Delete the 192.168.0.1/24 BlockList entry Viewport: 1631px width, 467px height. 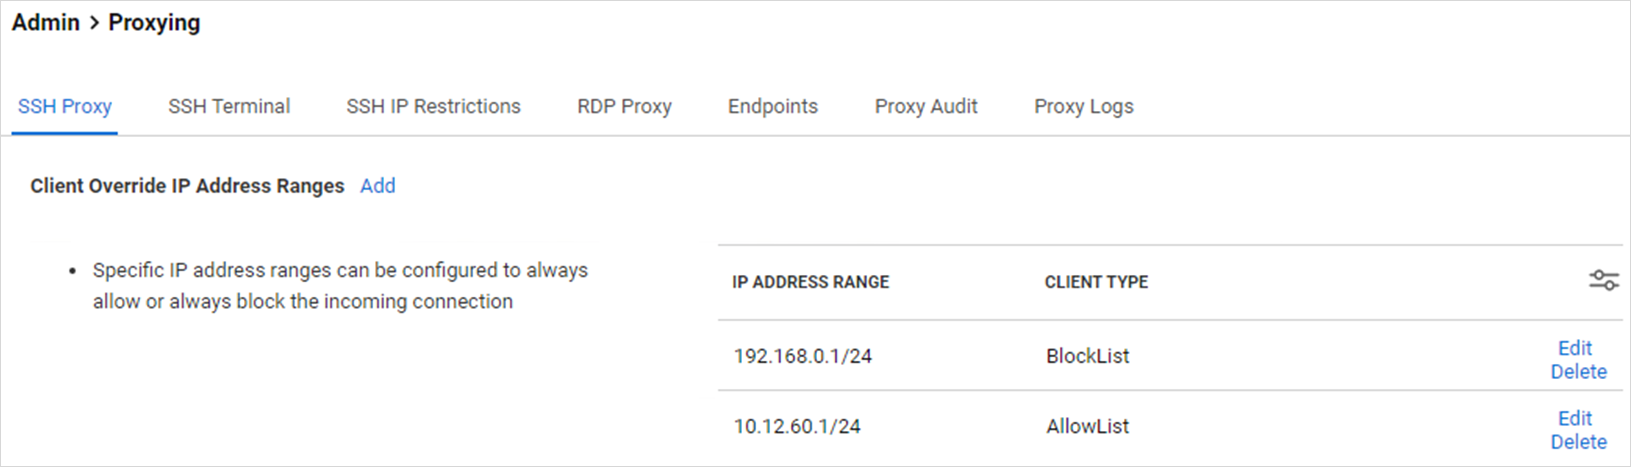tap(1578, 372)
